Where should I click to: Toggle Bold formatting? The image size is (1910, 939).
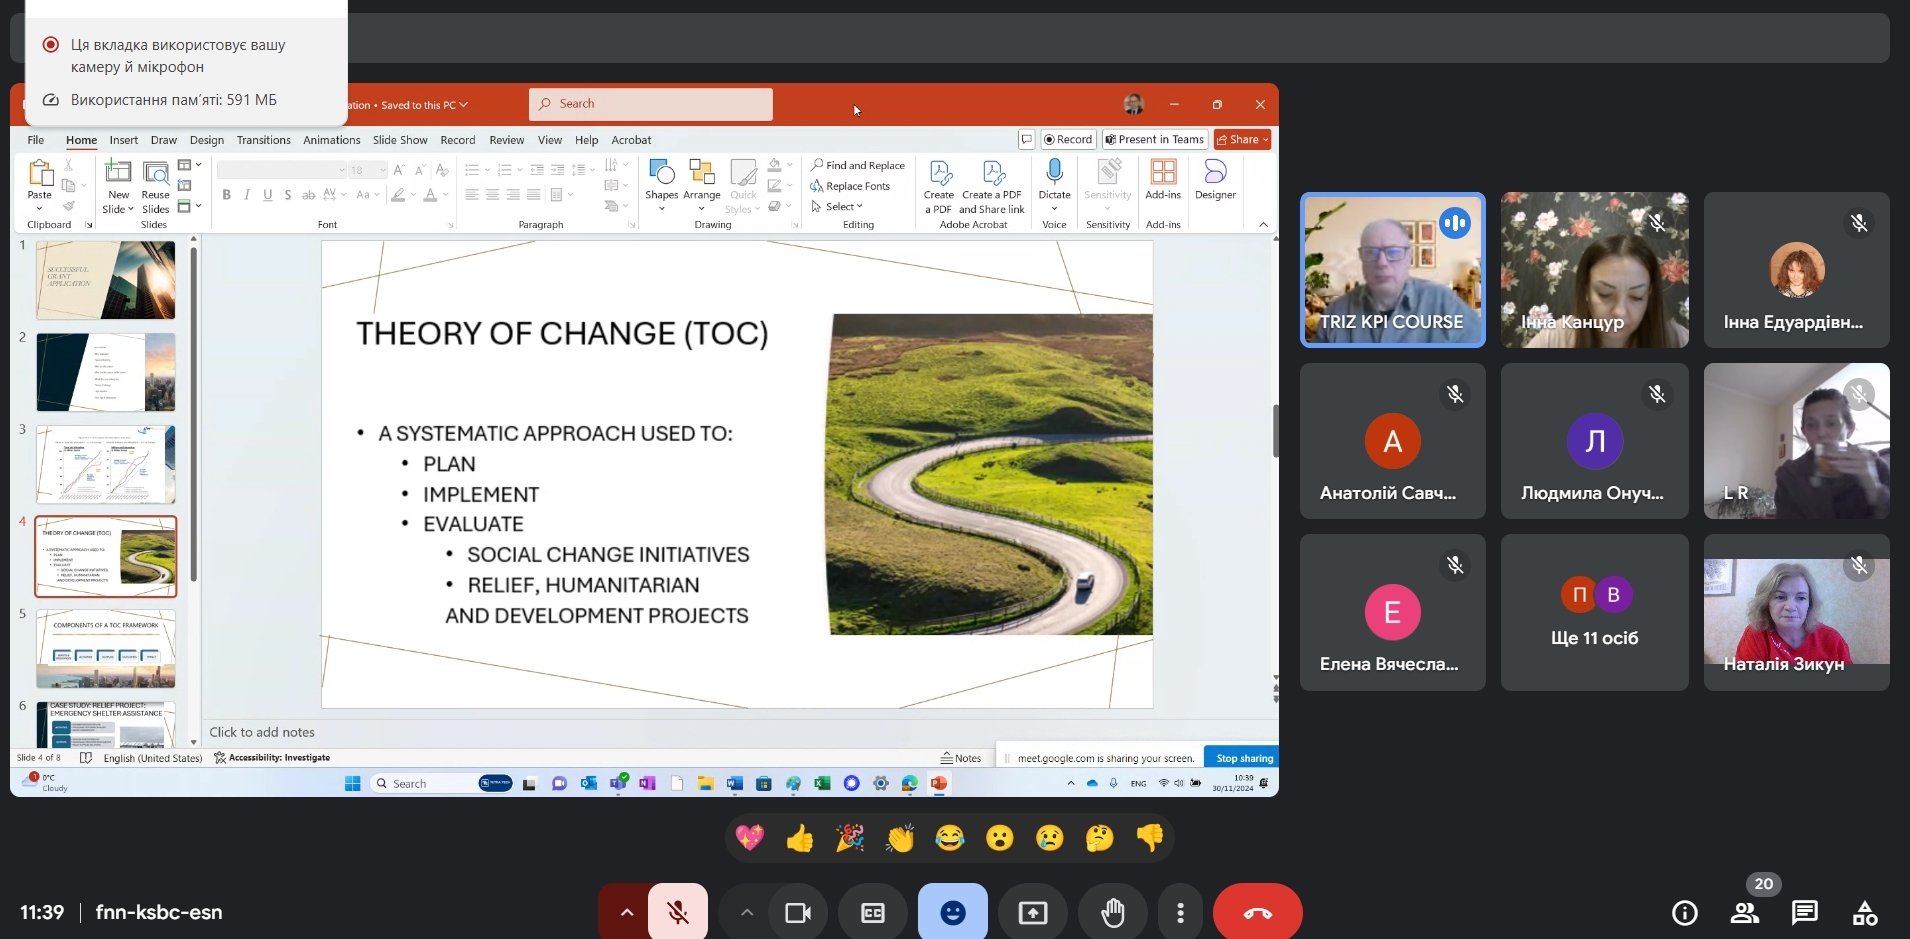pyautogui.click(x=227, y=195)
